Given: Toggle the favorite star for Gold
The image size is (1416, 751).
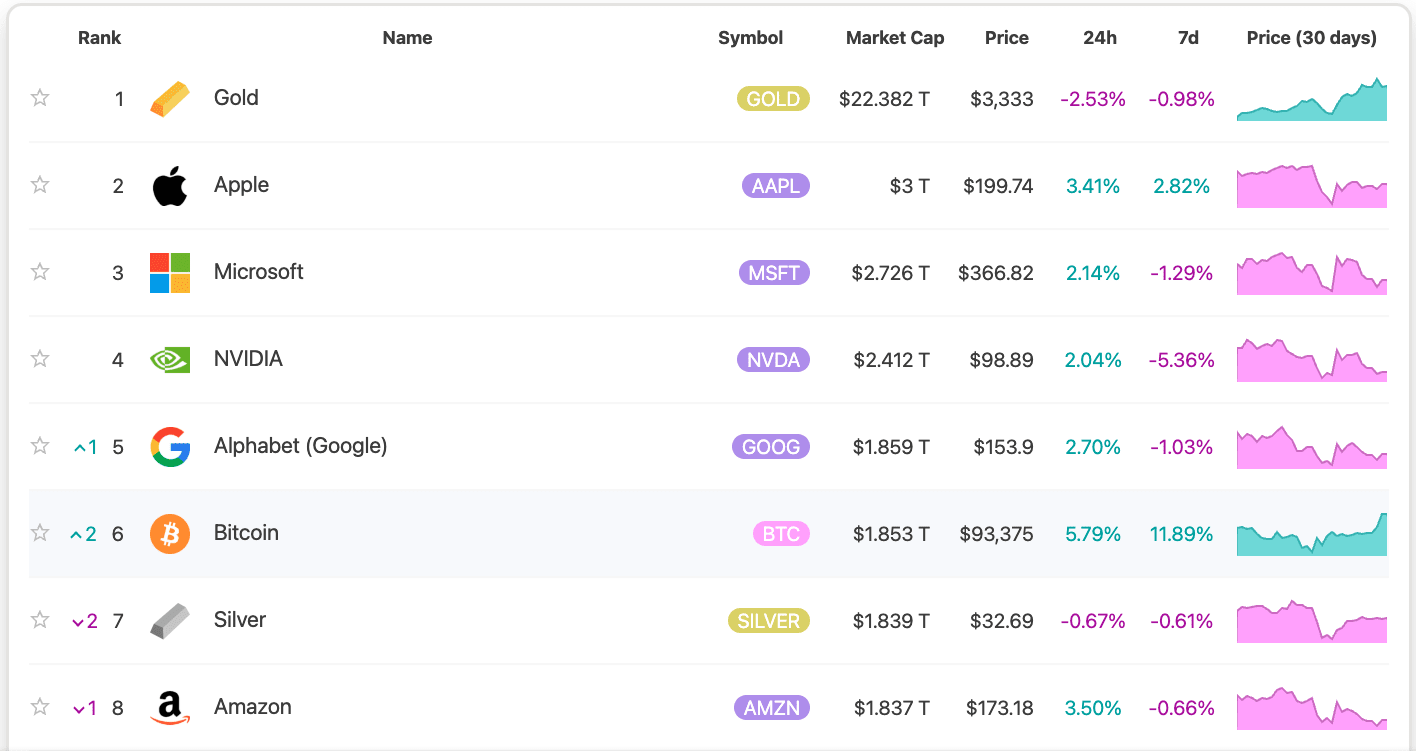Looking at the screenshot, I should [x=40, y=98].
